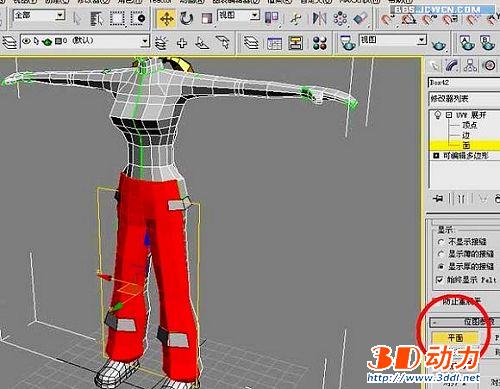This screenshot has width=500, height=389.
Task: Toggle layer visibility eye in layer dropdown
Action: pos(26,41)
